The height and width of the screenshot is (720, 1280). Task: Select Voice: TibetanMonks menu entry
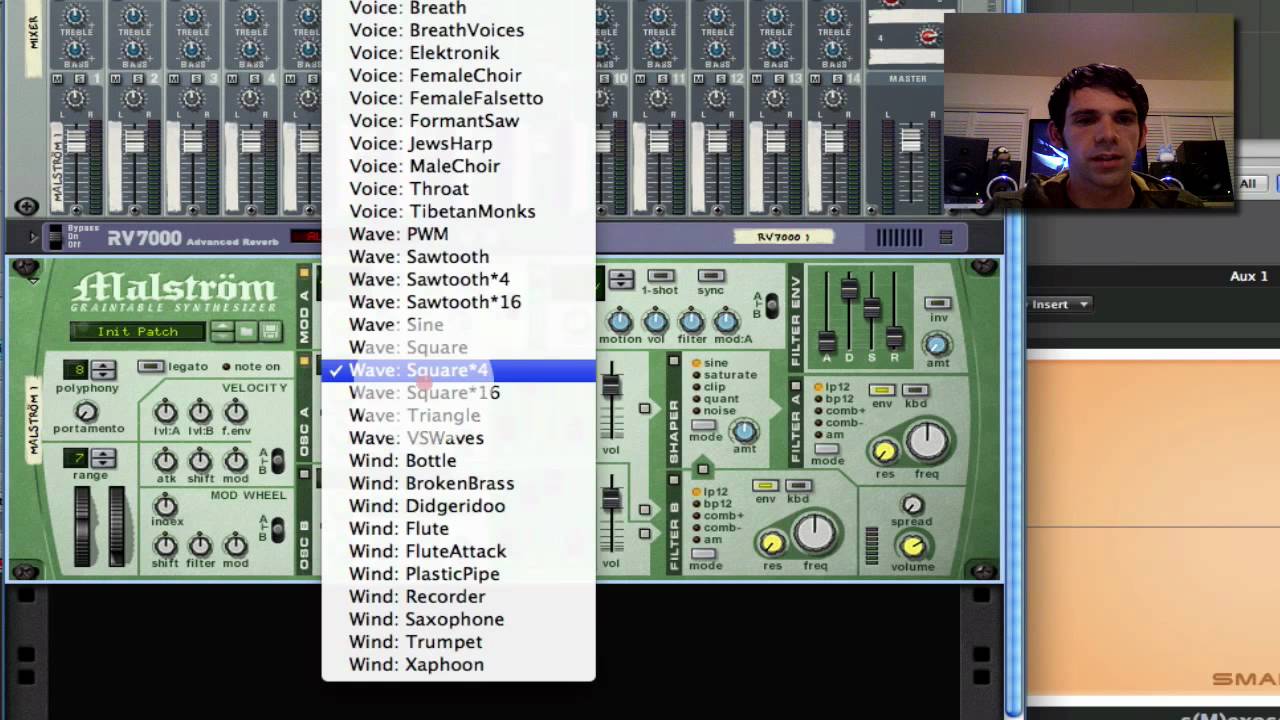[458, 211]
